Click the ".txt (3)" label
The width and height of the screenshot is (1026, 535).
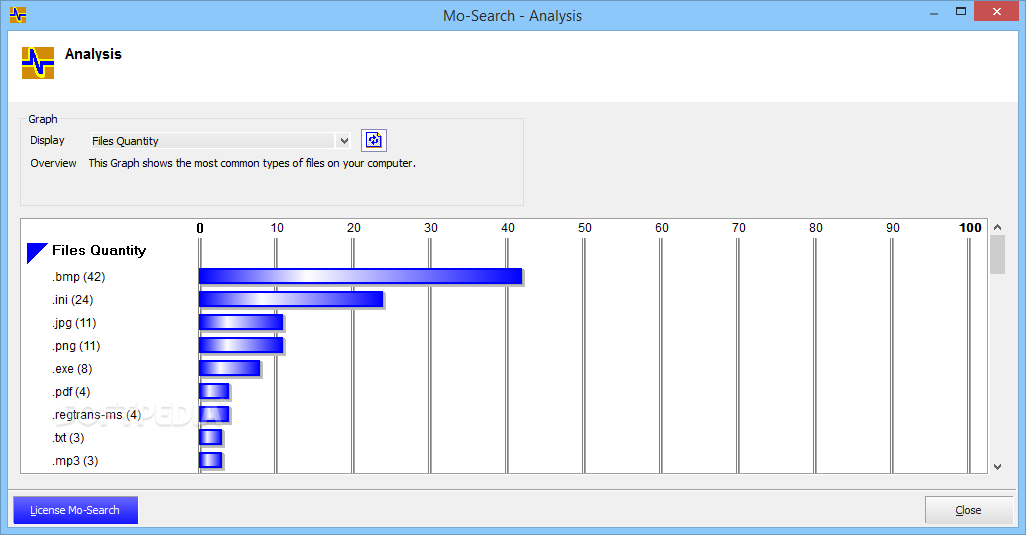(x=68, y=438)
